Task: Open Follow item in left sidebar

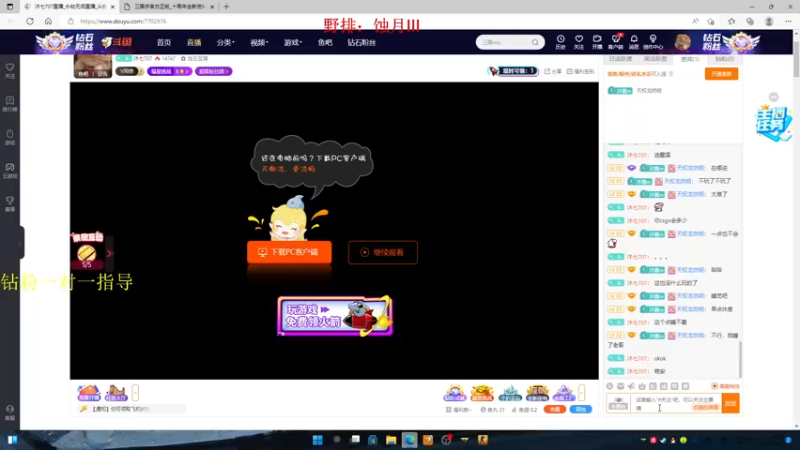Action: pos(10,70)
